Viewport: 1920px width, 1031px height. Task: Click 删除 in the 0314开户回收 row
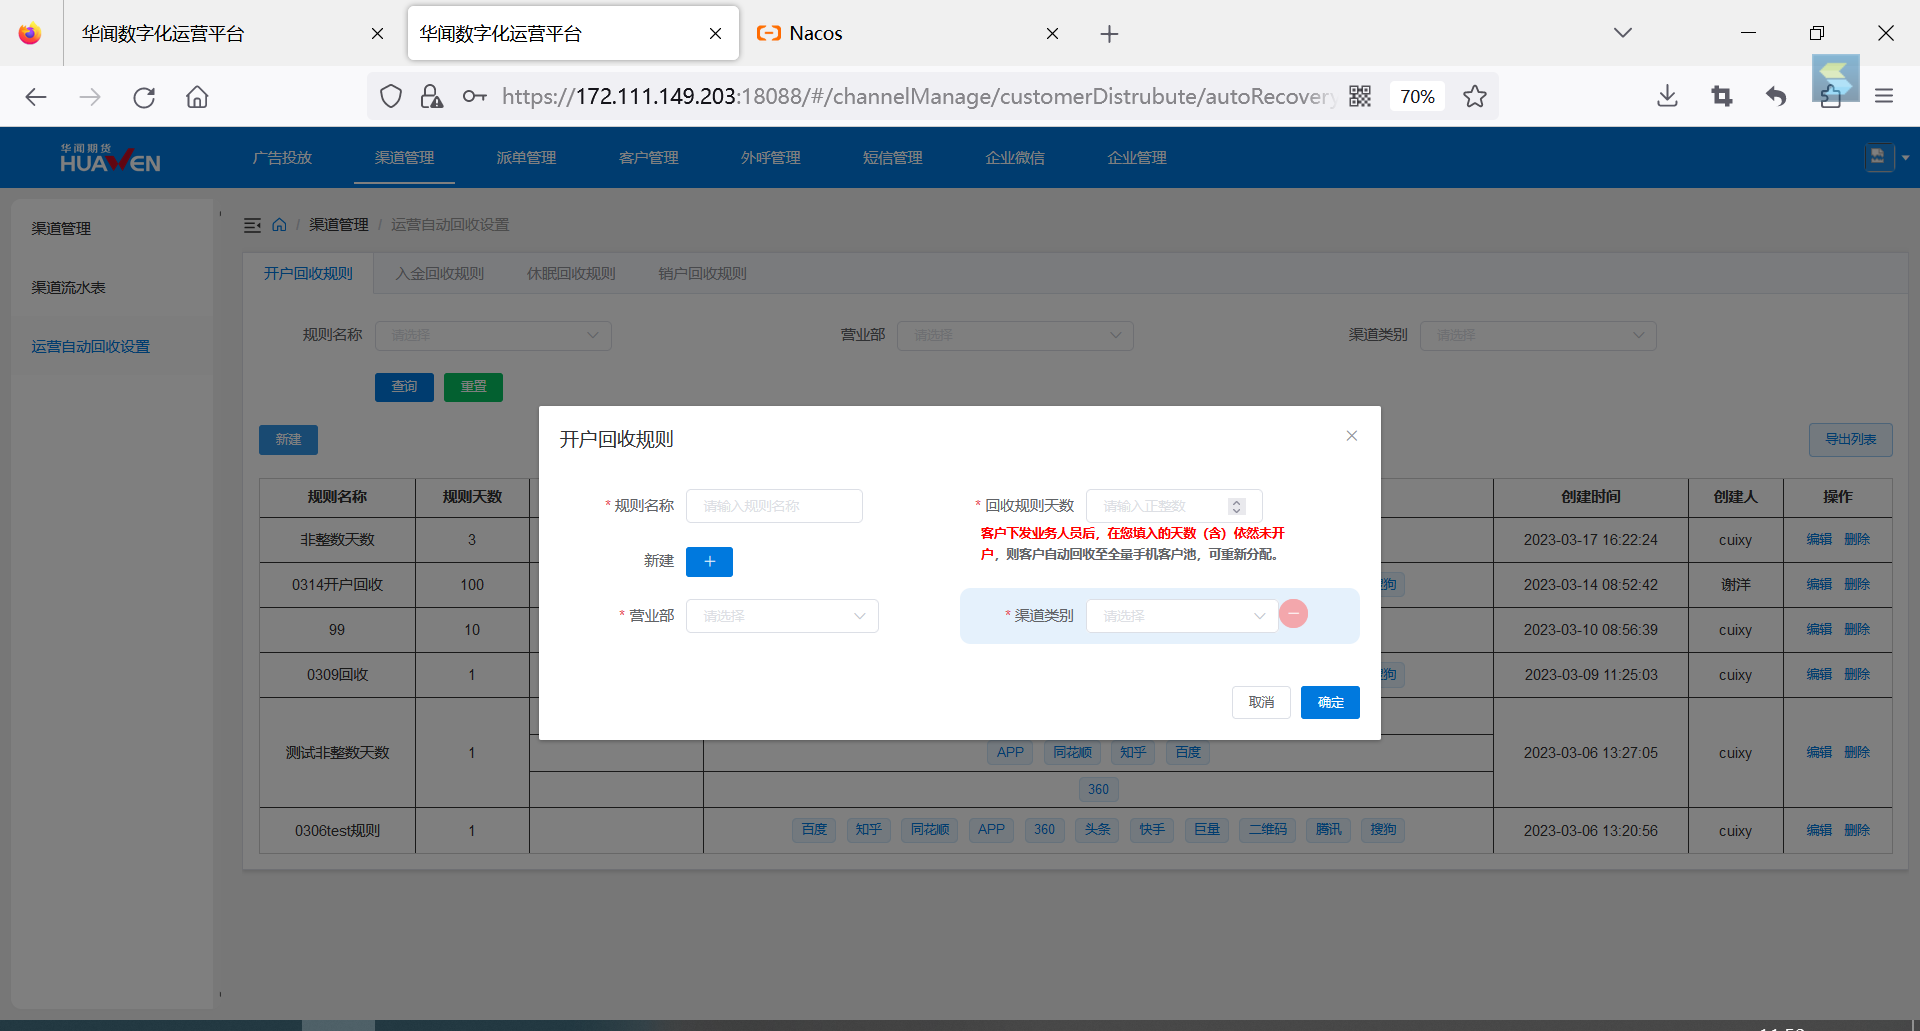click(x=1857, y=585)
